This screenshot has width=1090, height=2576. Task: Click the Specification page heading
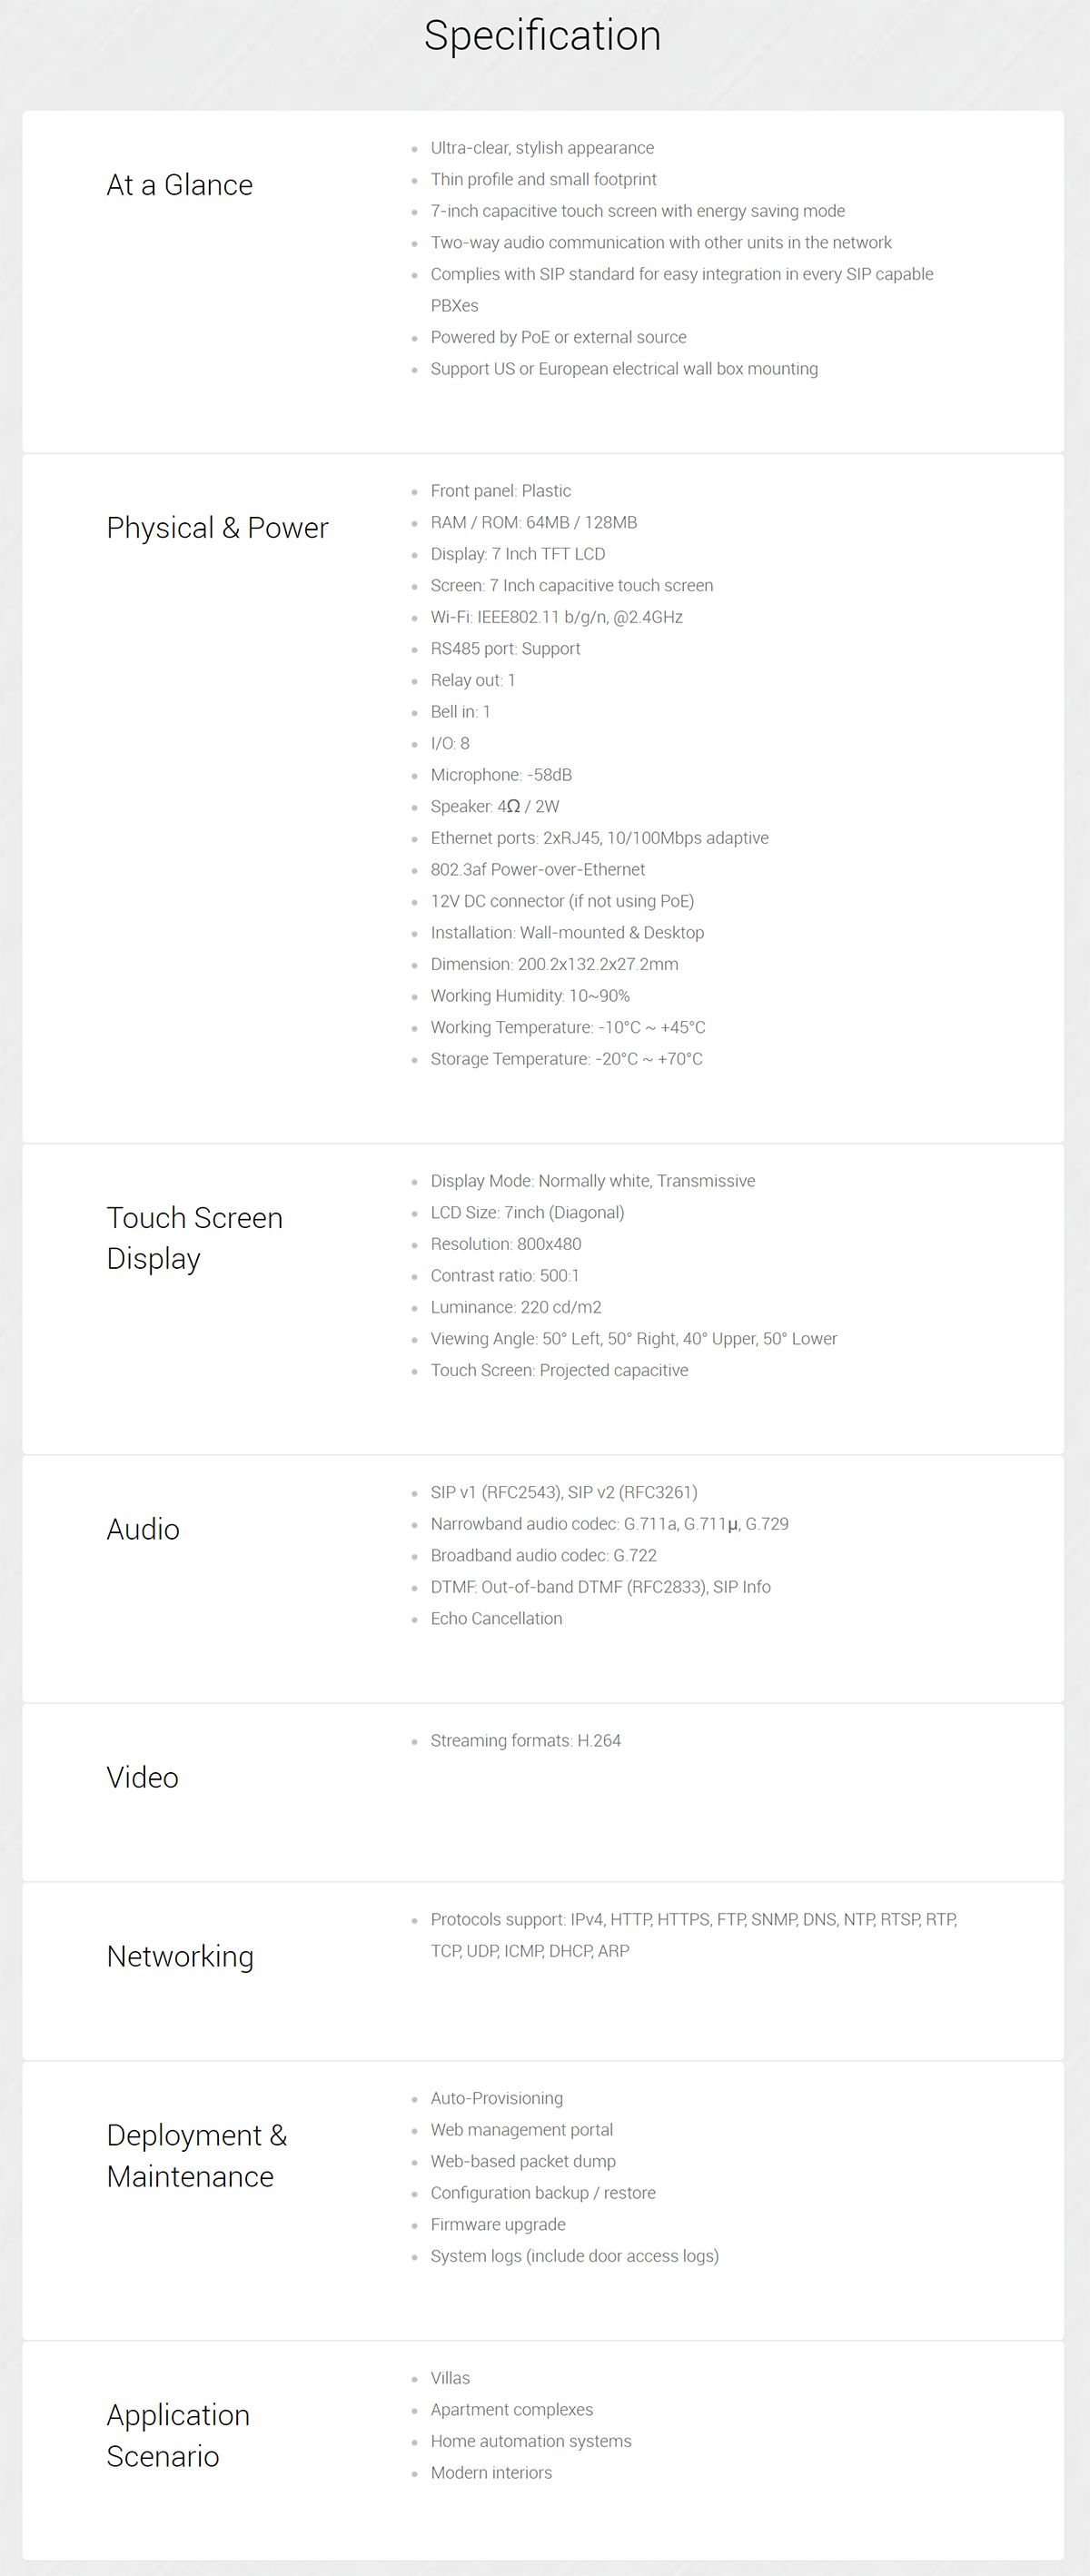[x=543, y=36]
